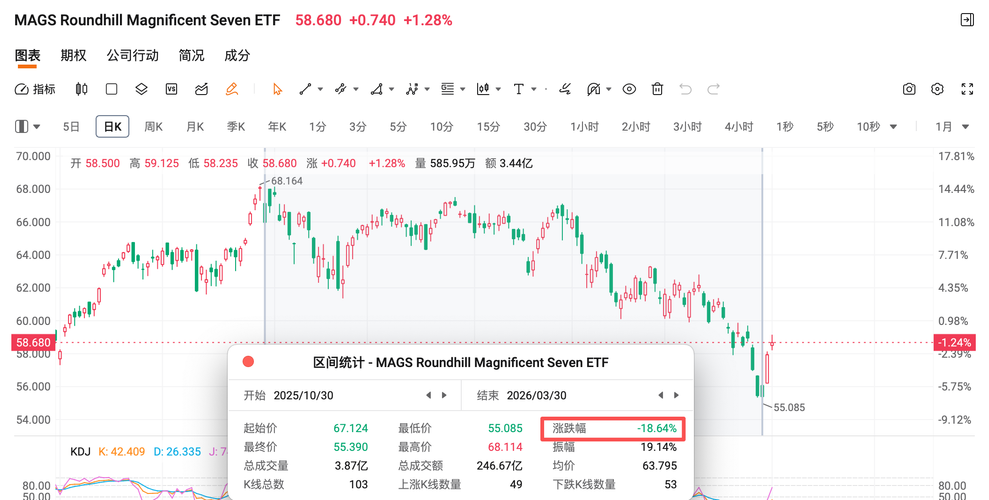Select the 30分 interval
This screenshot has height=500, width=989.
(x=535, y=127)
